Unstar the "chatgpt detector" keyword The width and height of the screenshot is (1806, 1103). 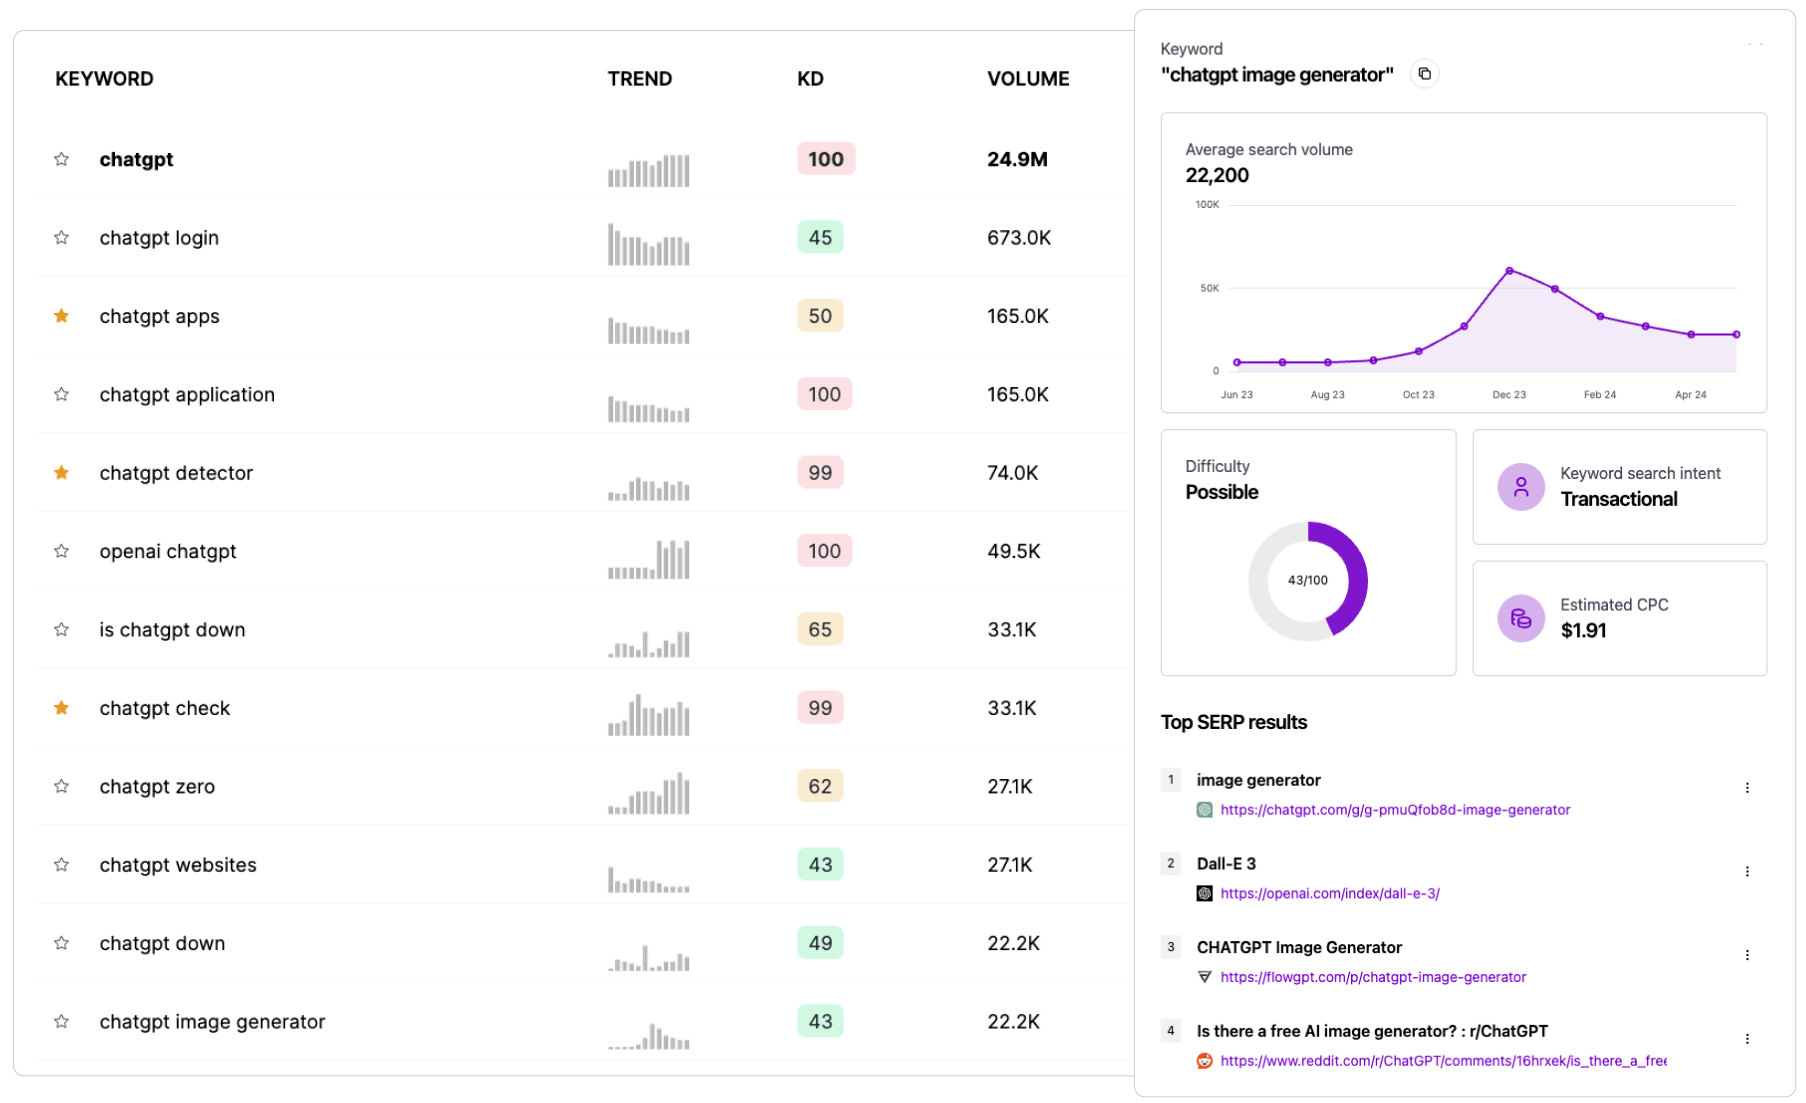61,472
